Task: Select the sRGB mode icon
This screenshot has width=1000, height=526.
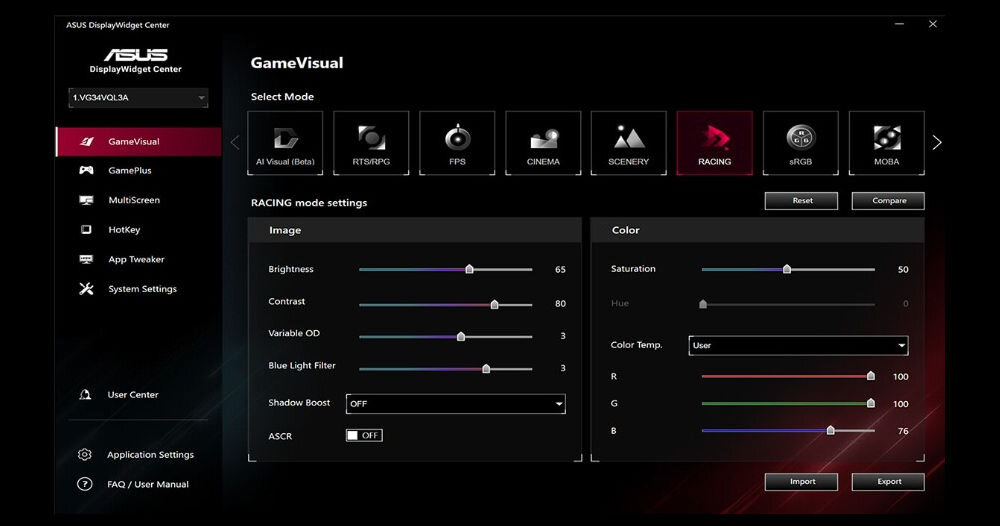Action: pyautogui.click(x=800, y=143)
